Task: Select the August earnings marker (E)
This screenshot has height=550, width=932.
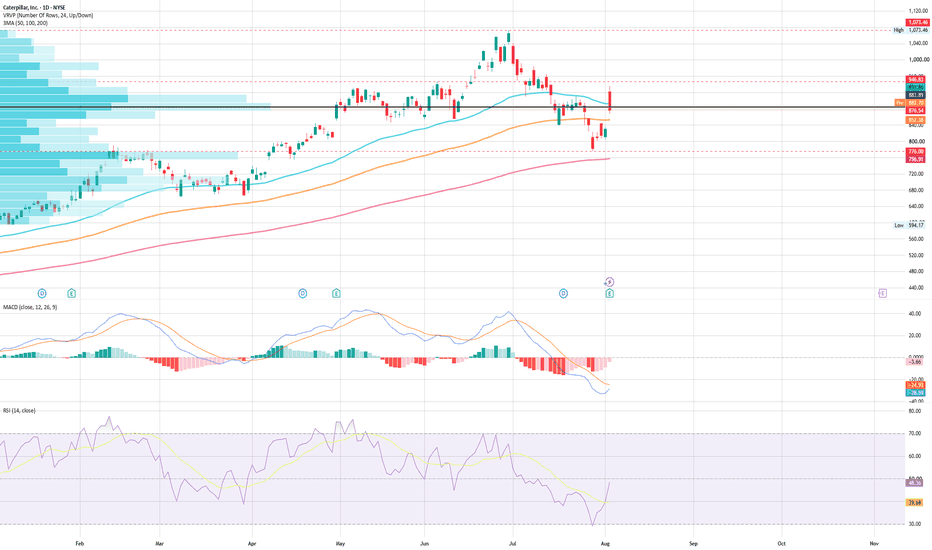Action: [x=609, y=293]
